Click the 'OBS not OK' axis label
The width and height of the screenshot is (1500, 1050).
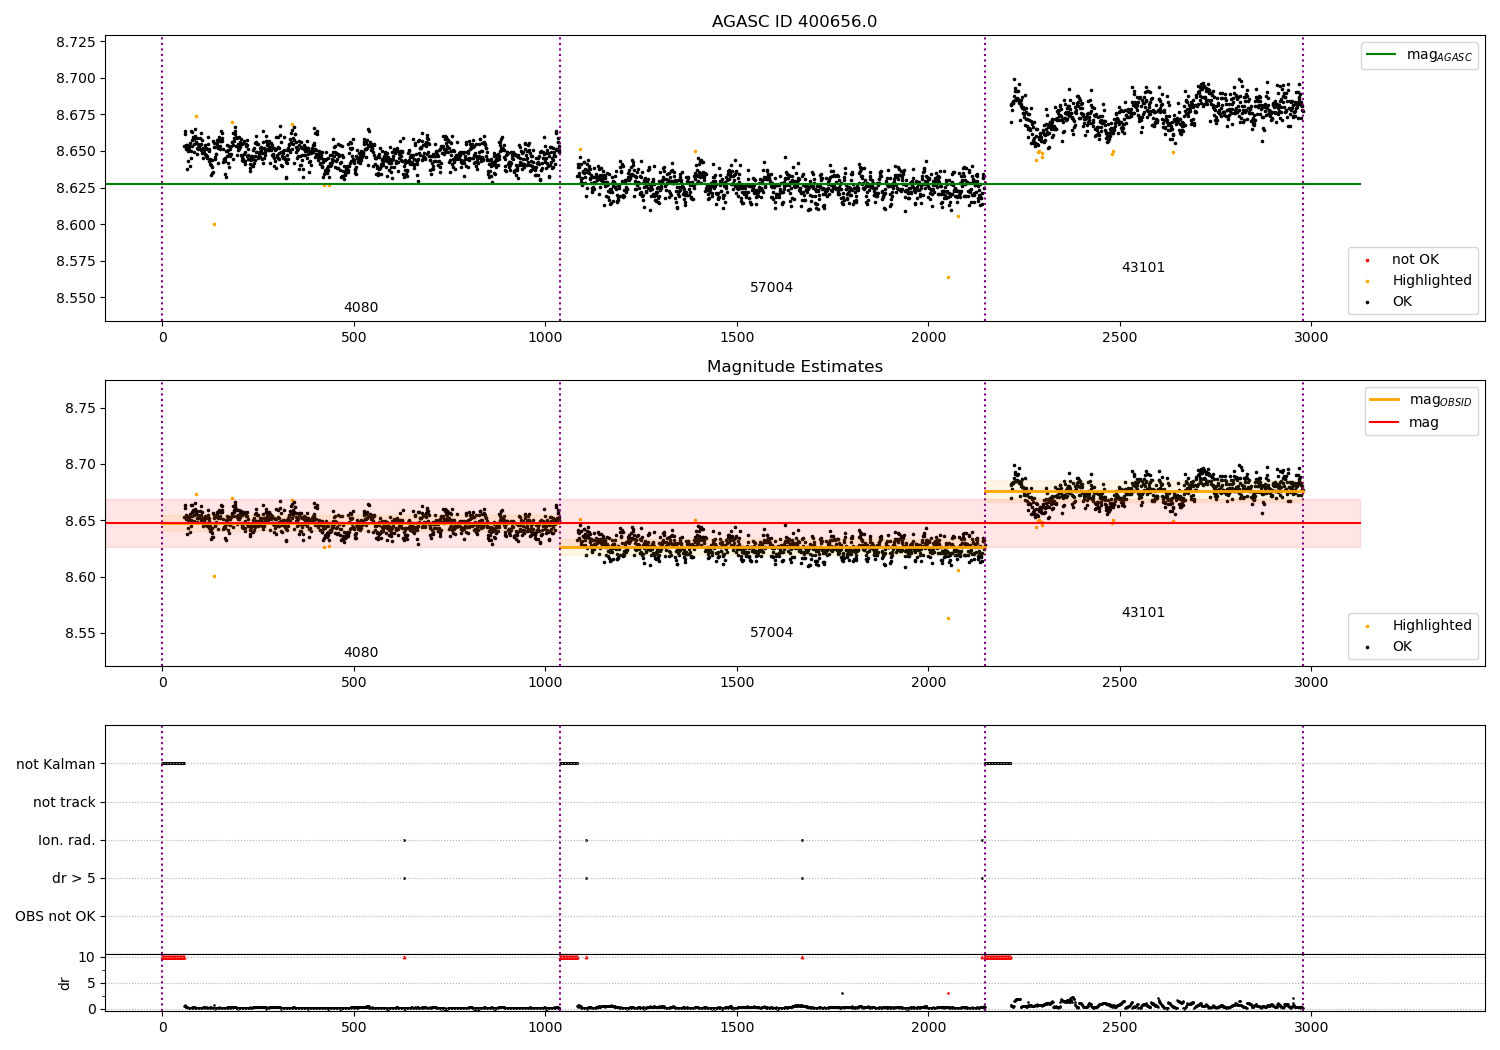pos(56,917)
